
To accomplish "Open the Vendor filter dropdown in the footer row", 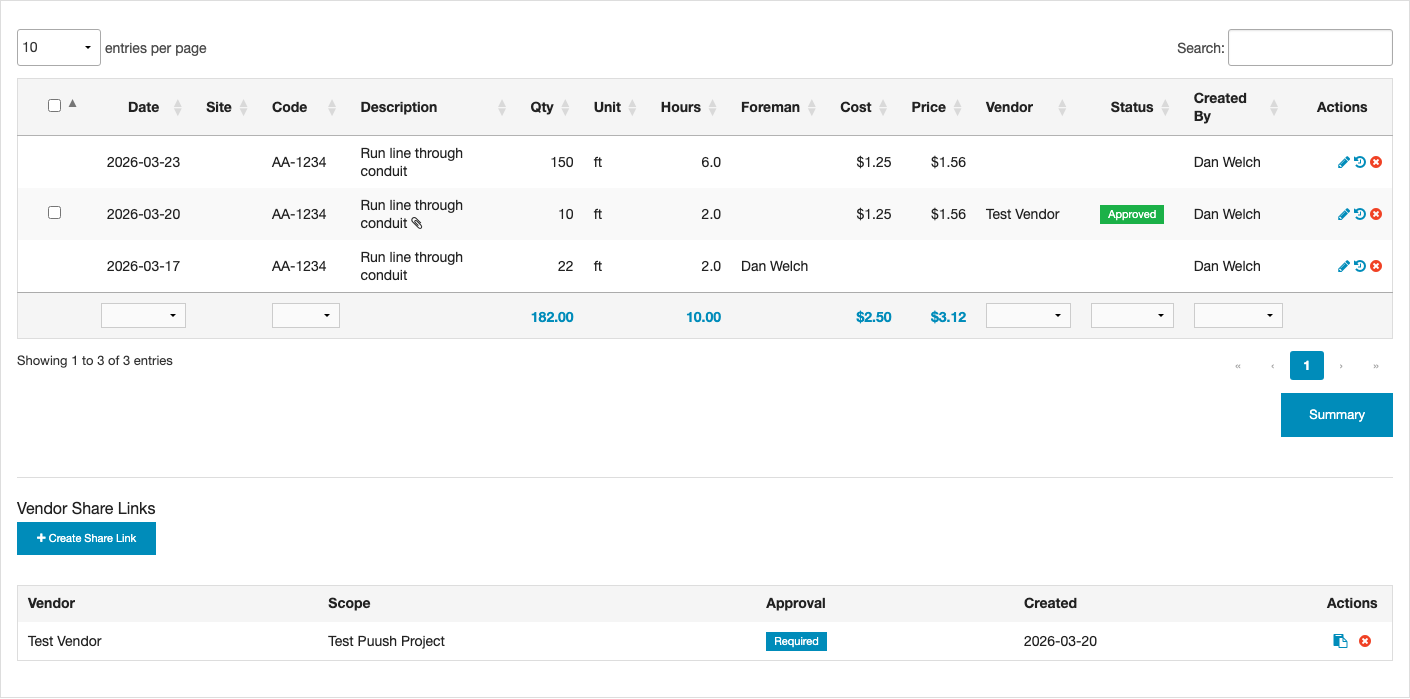I will point(1028,315).
